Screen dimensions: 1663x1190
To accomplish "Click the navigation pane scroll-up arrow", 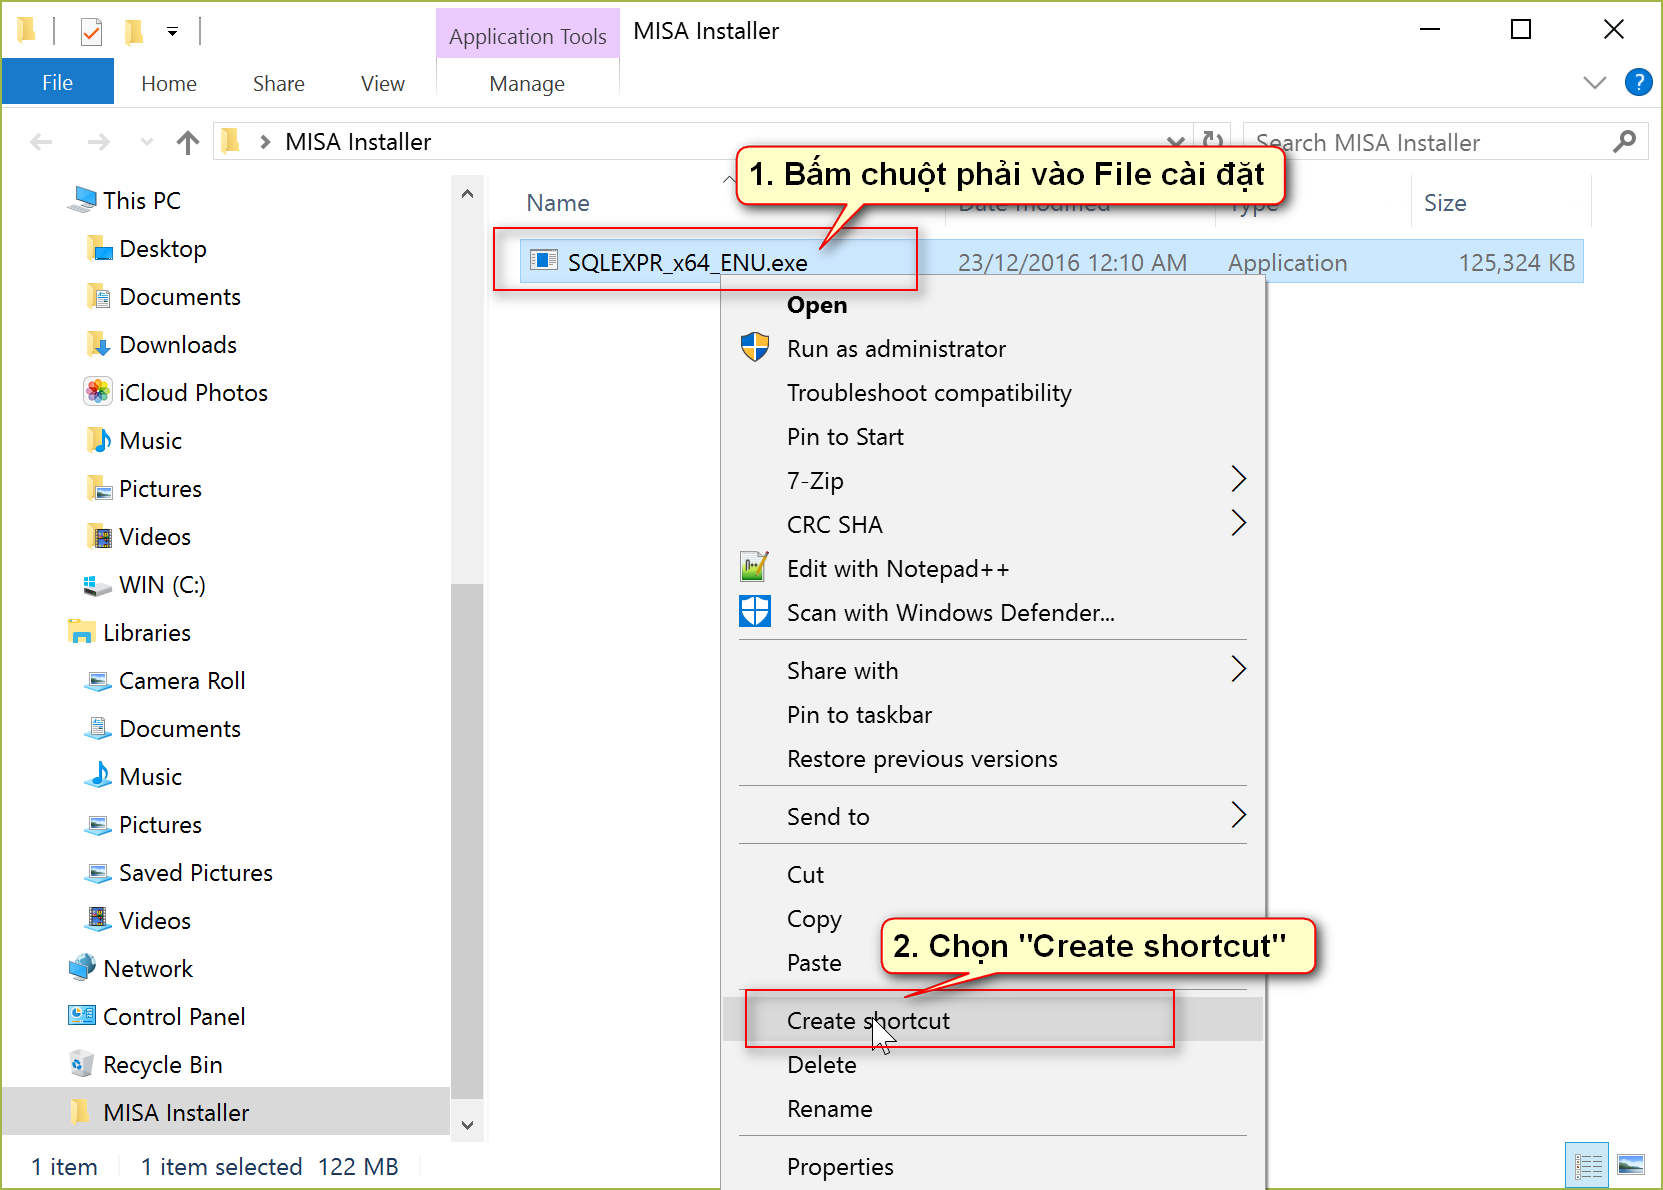I will point(467,193).
